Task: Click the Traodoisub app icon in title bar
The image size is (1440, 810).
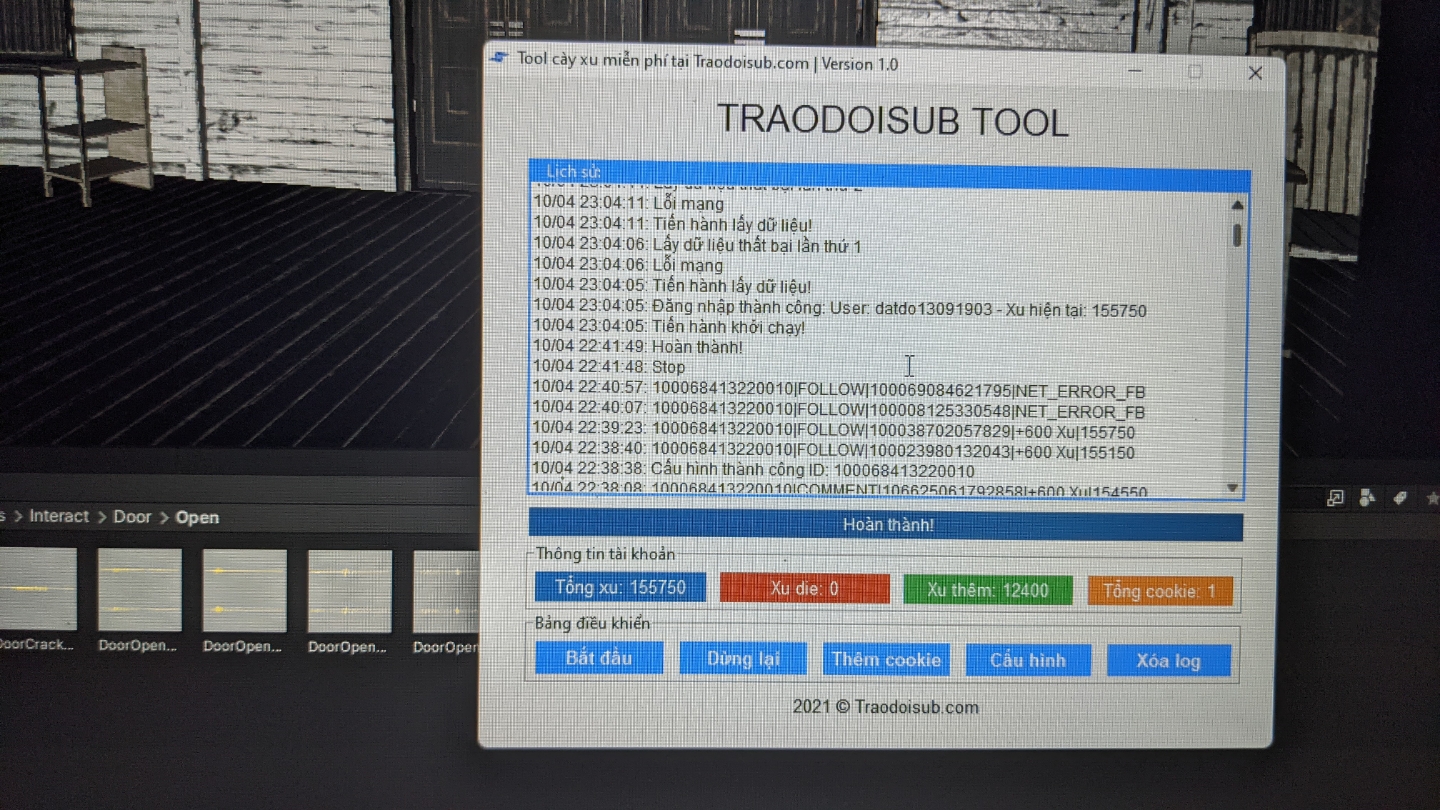Action: pyautogui.click(x=497, y=59)
